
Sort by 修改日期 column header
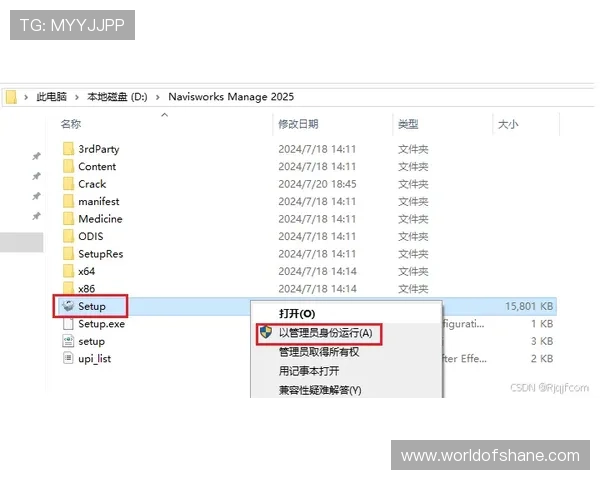298,124
